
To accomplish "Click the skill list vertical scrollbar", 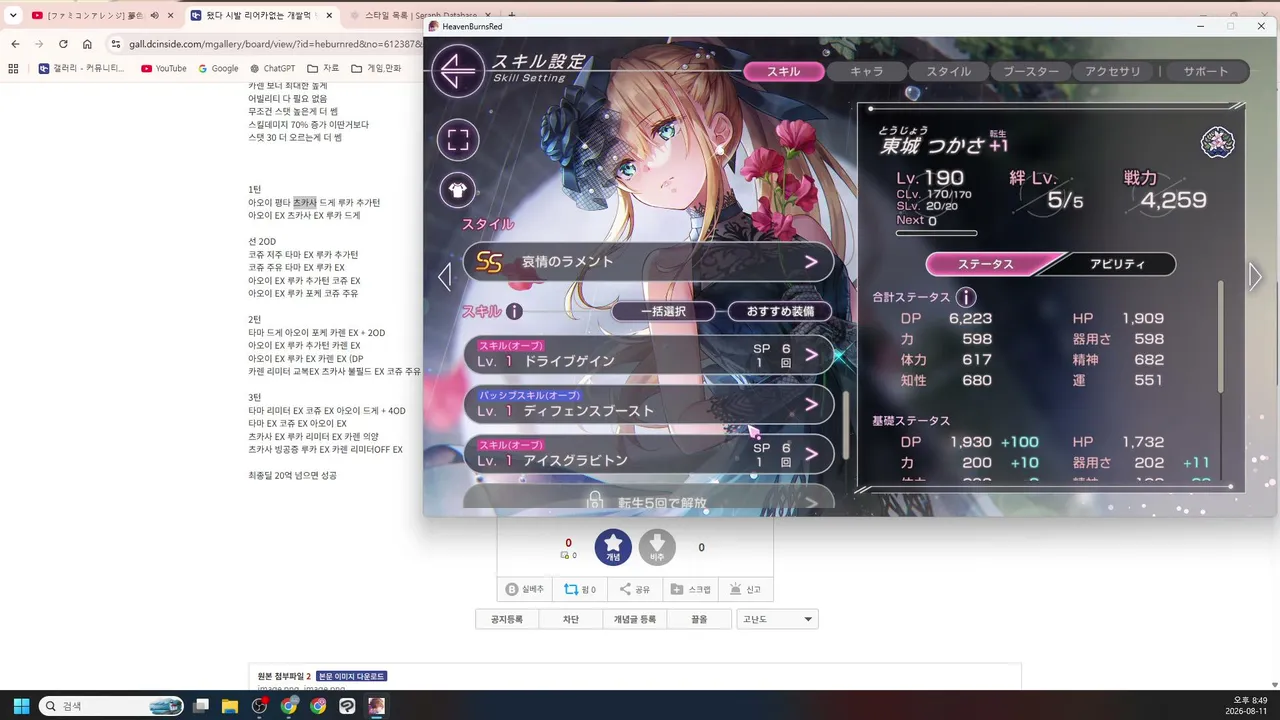I will (845, 425).
